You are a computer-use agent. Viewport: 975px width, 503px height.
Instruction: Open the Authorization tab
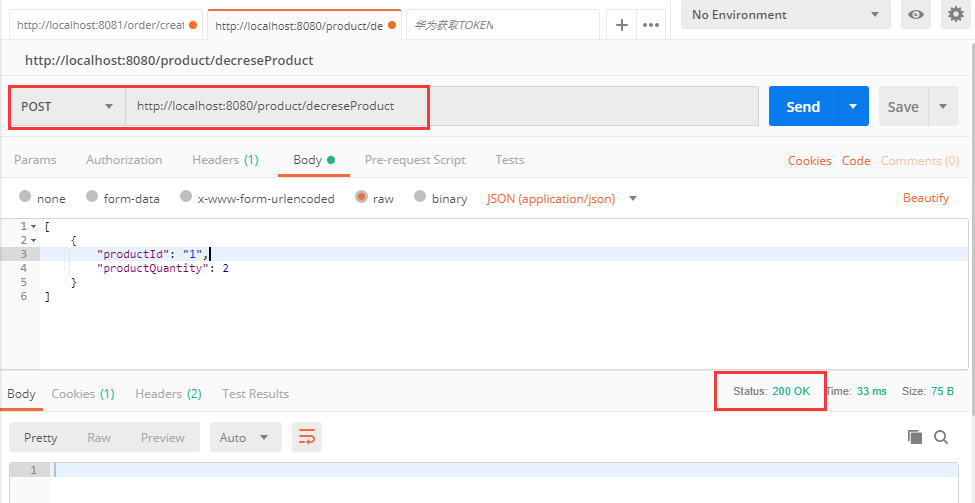(x=124, y=160)
